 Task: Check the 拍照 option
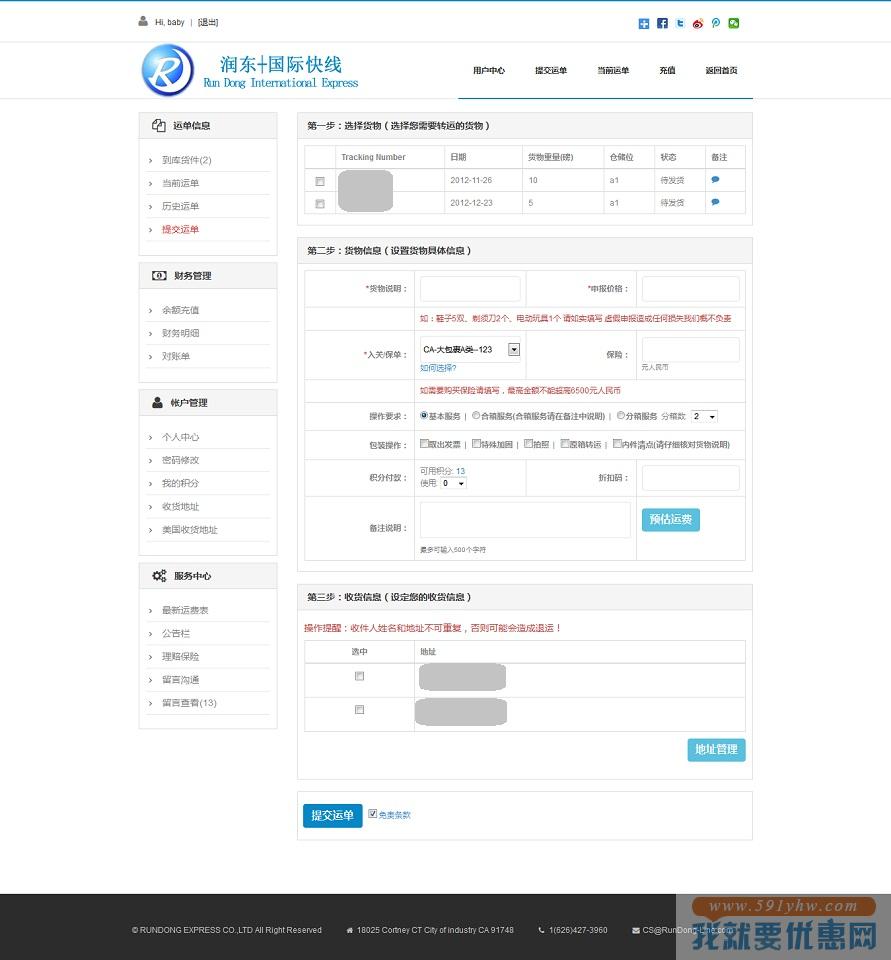(x=528, y=443)
